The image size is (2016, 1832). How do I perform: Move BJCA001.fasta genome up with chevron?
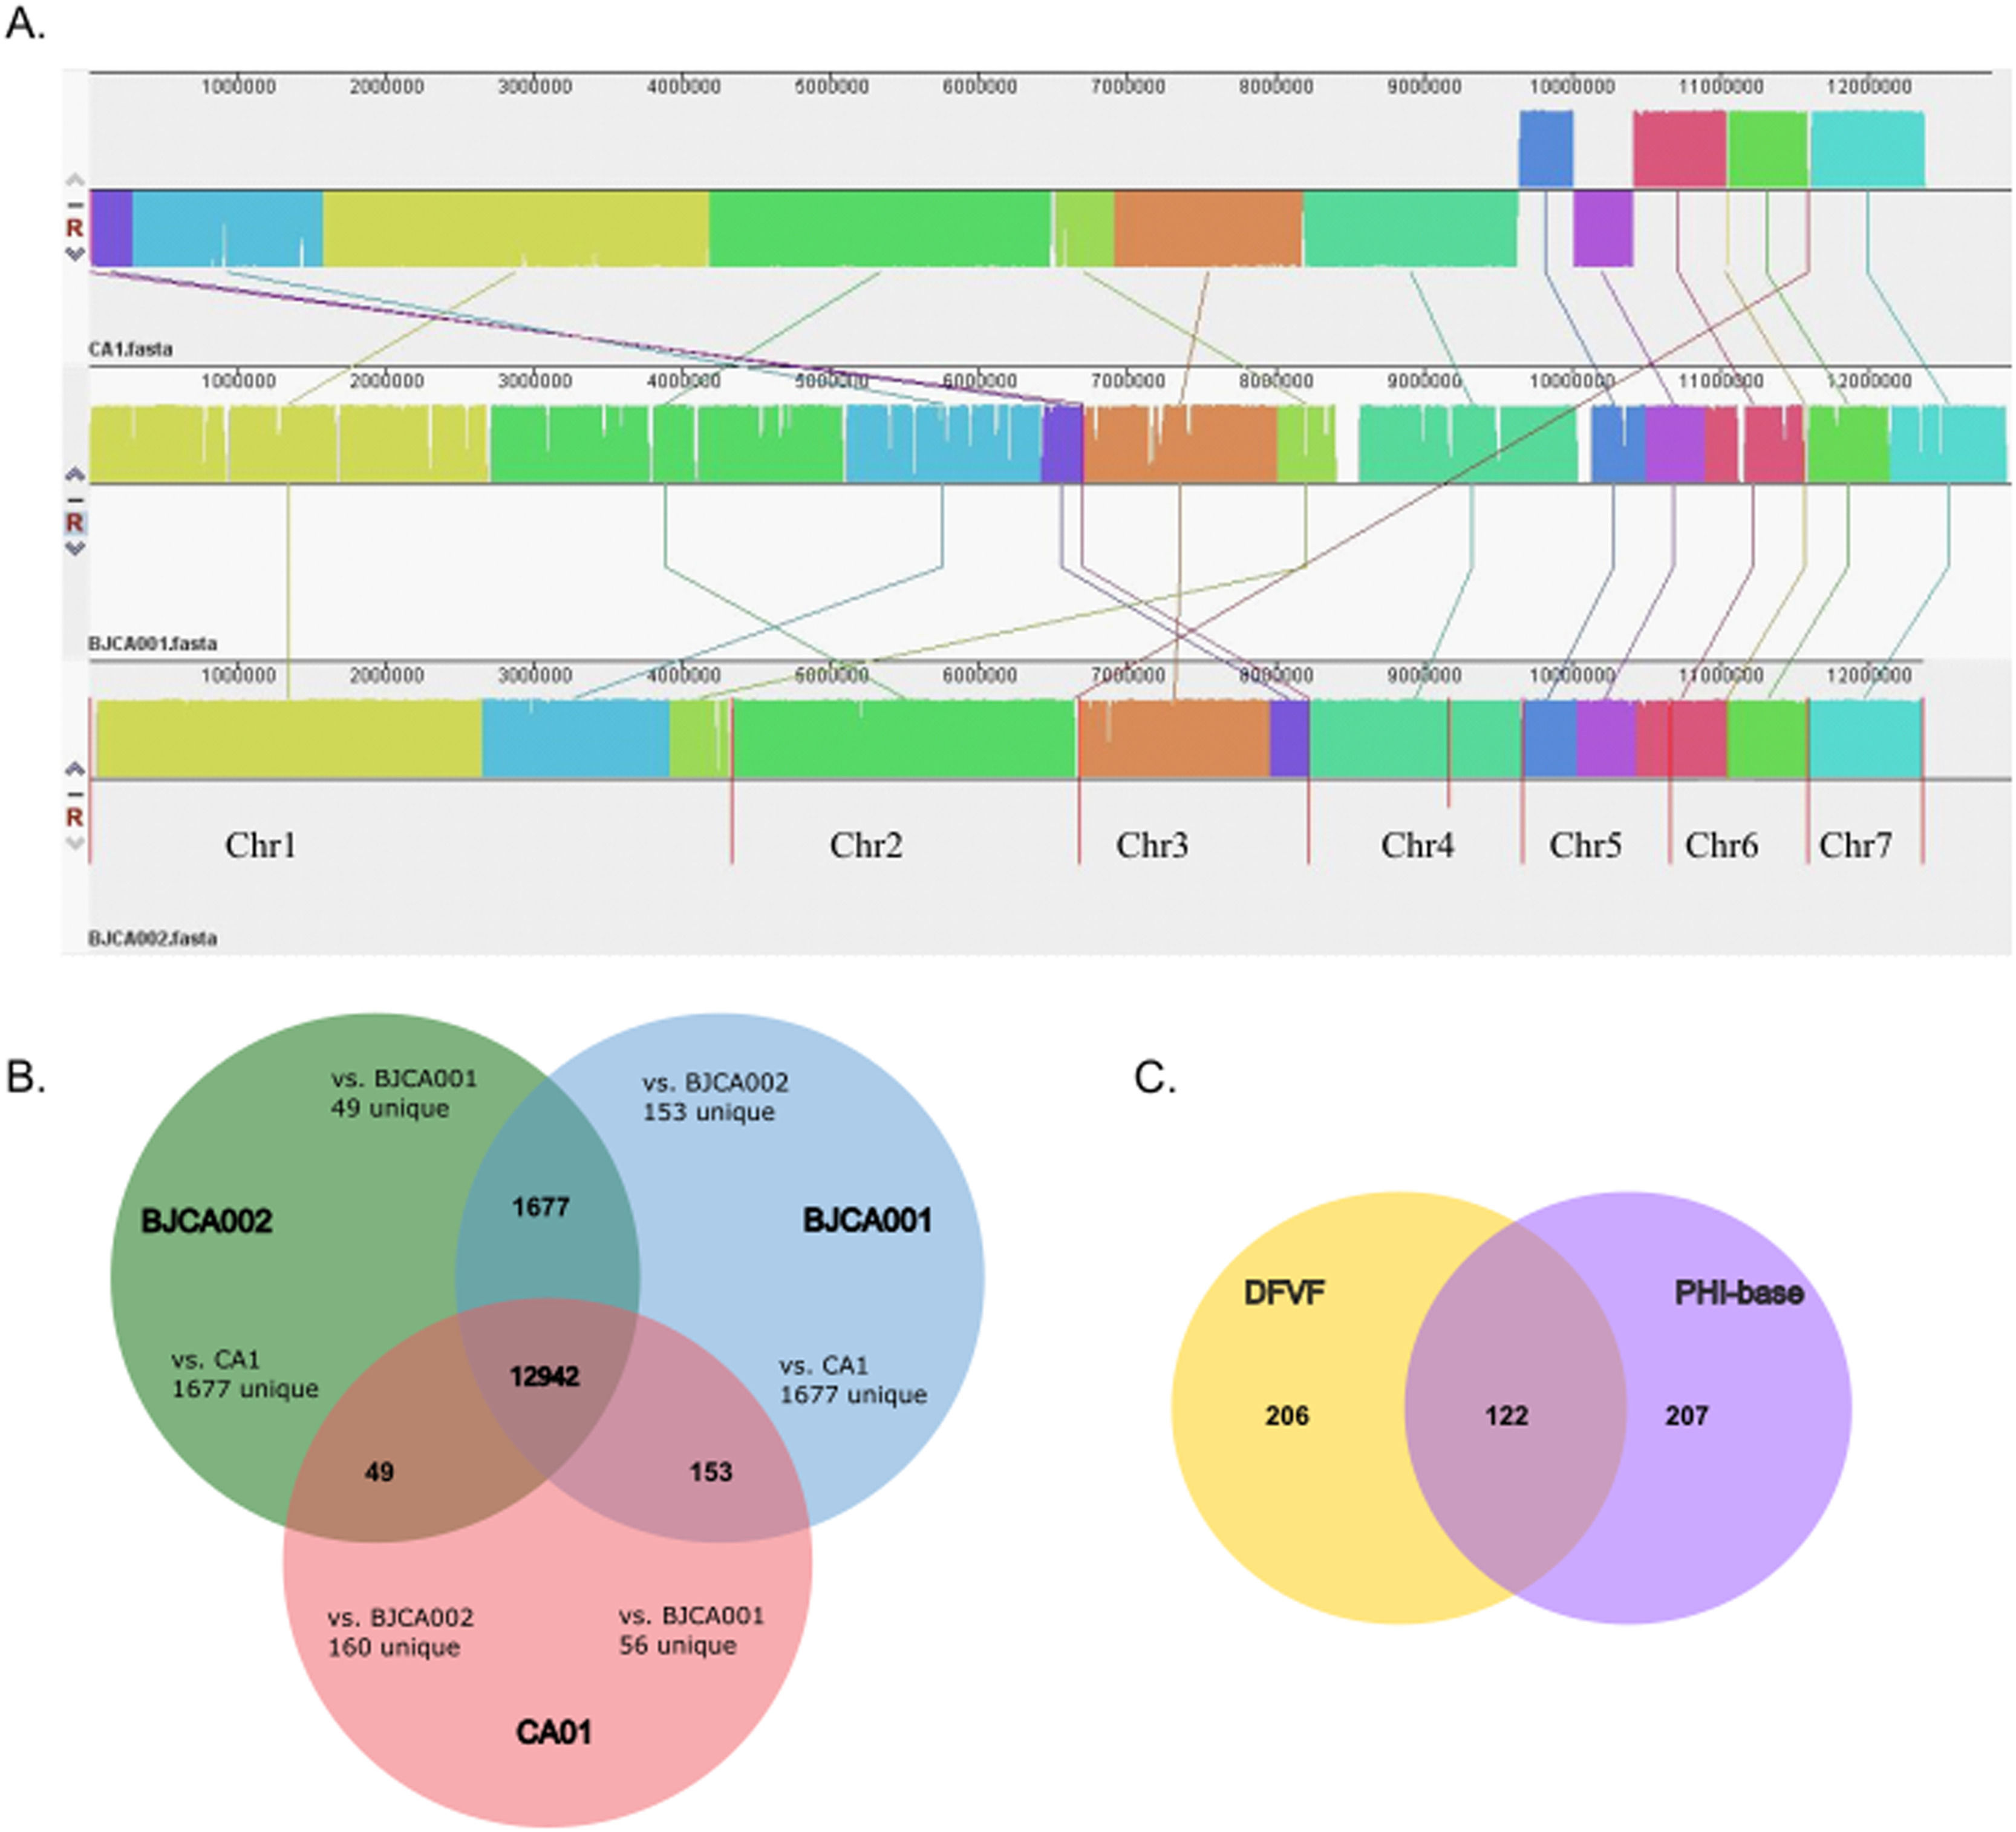[x=75, y=474]
